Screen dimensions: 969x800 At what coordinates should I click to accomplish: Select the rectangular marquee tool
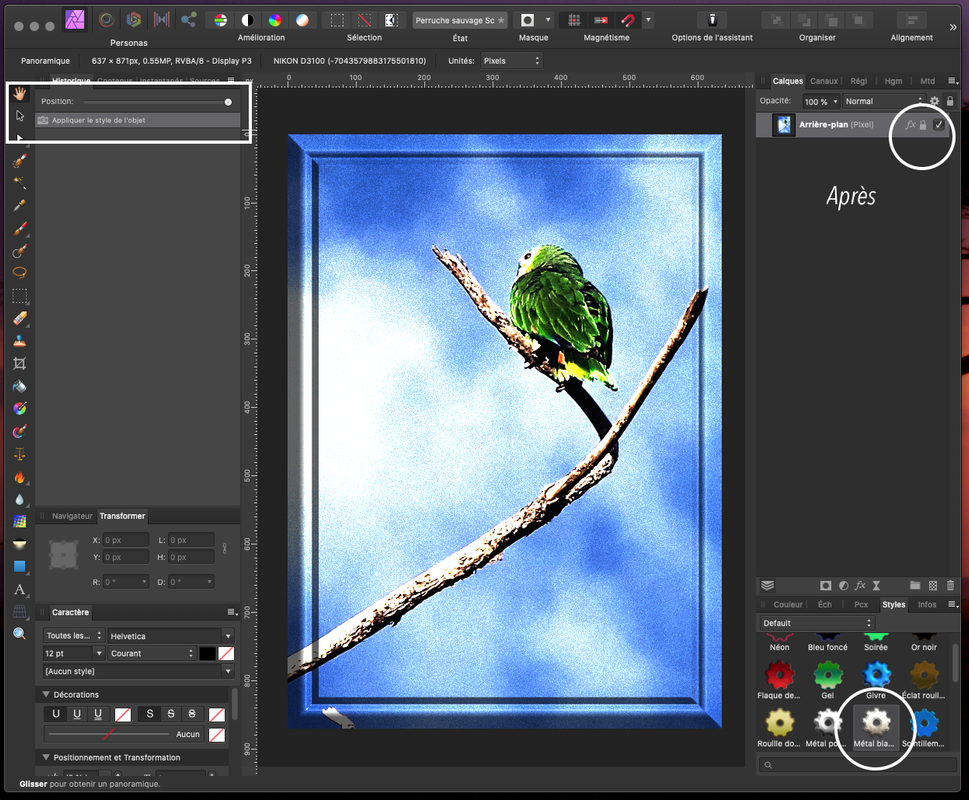pyautogui.click(x=20, y=296)
